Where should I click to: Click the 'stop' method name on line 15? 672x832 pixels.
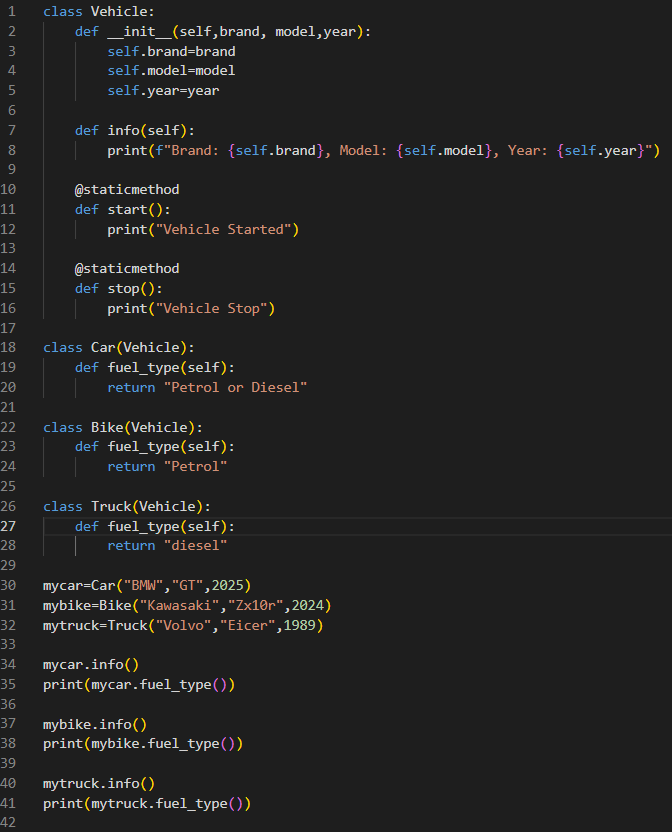point(123,289)
